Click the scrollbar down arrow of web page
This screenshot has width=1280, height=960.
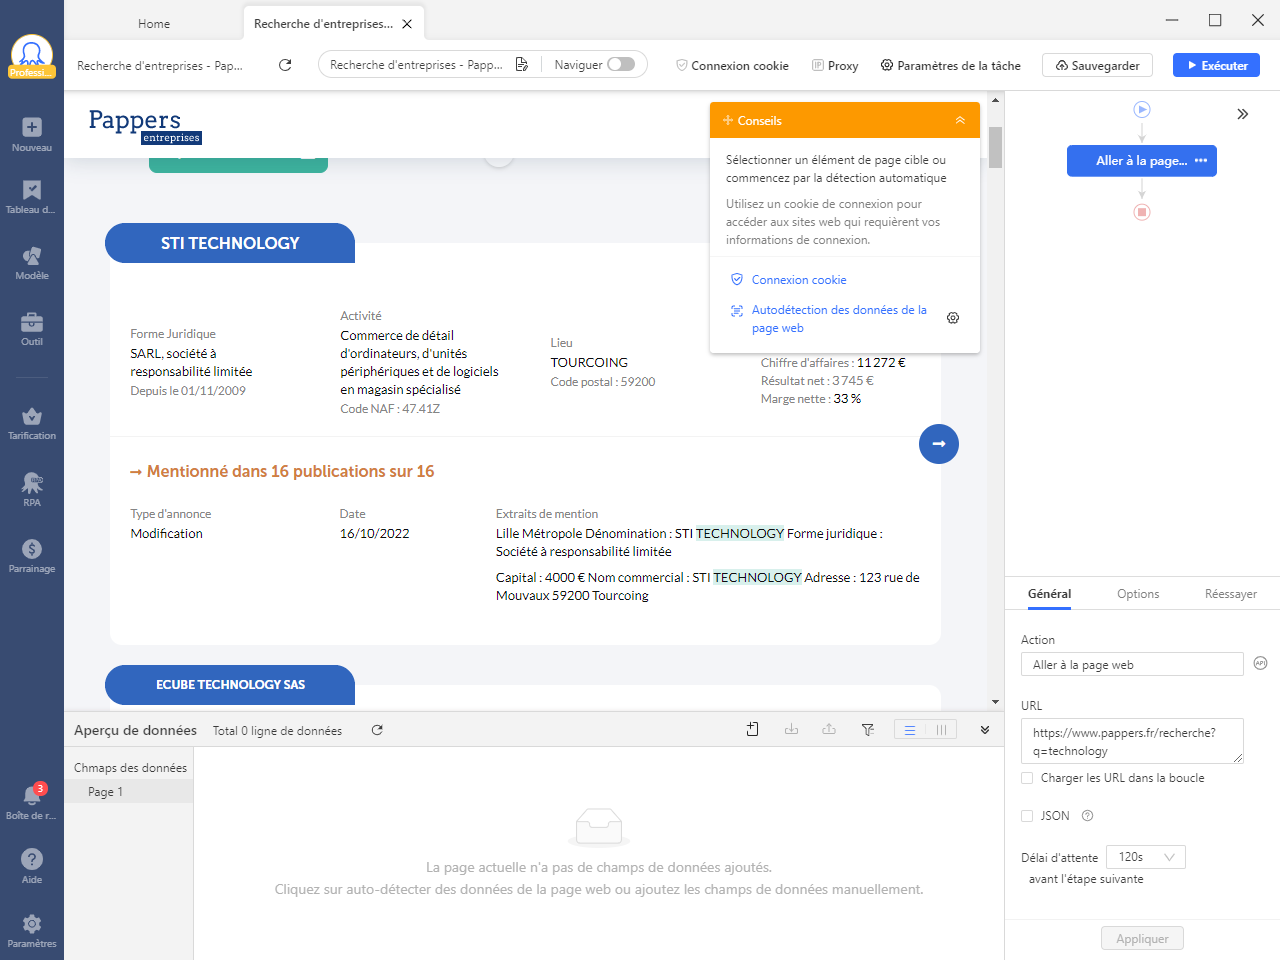[995, 702]
